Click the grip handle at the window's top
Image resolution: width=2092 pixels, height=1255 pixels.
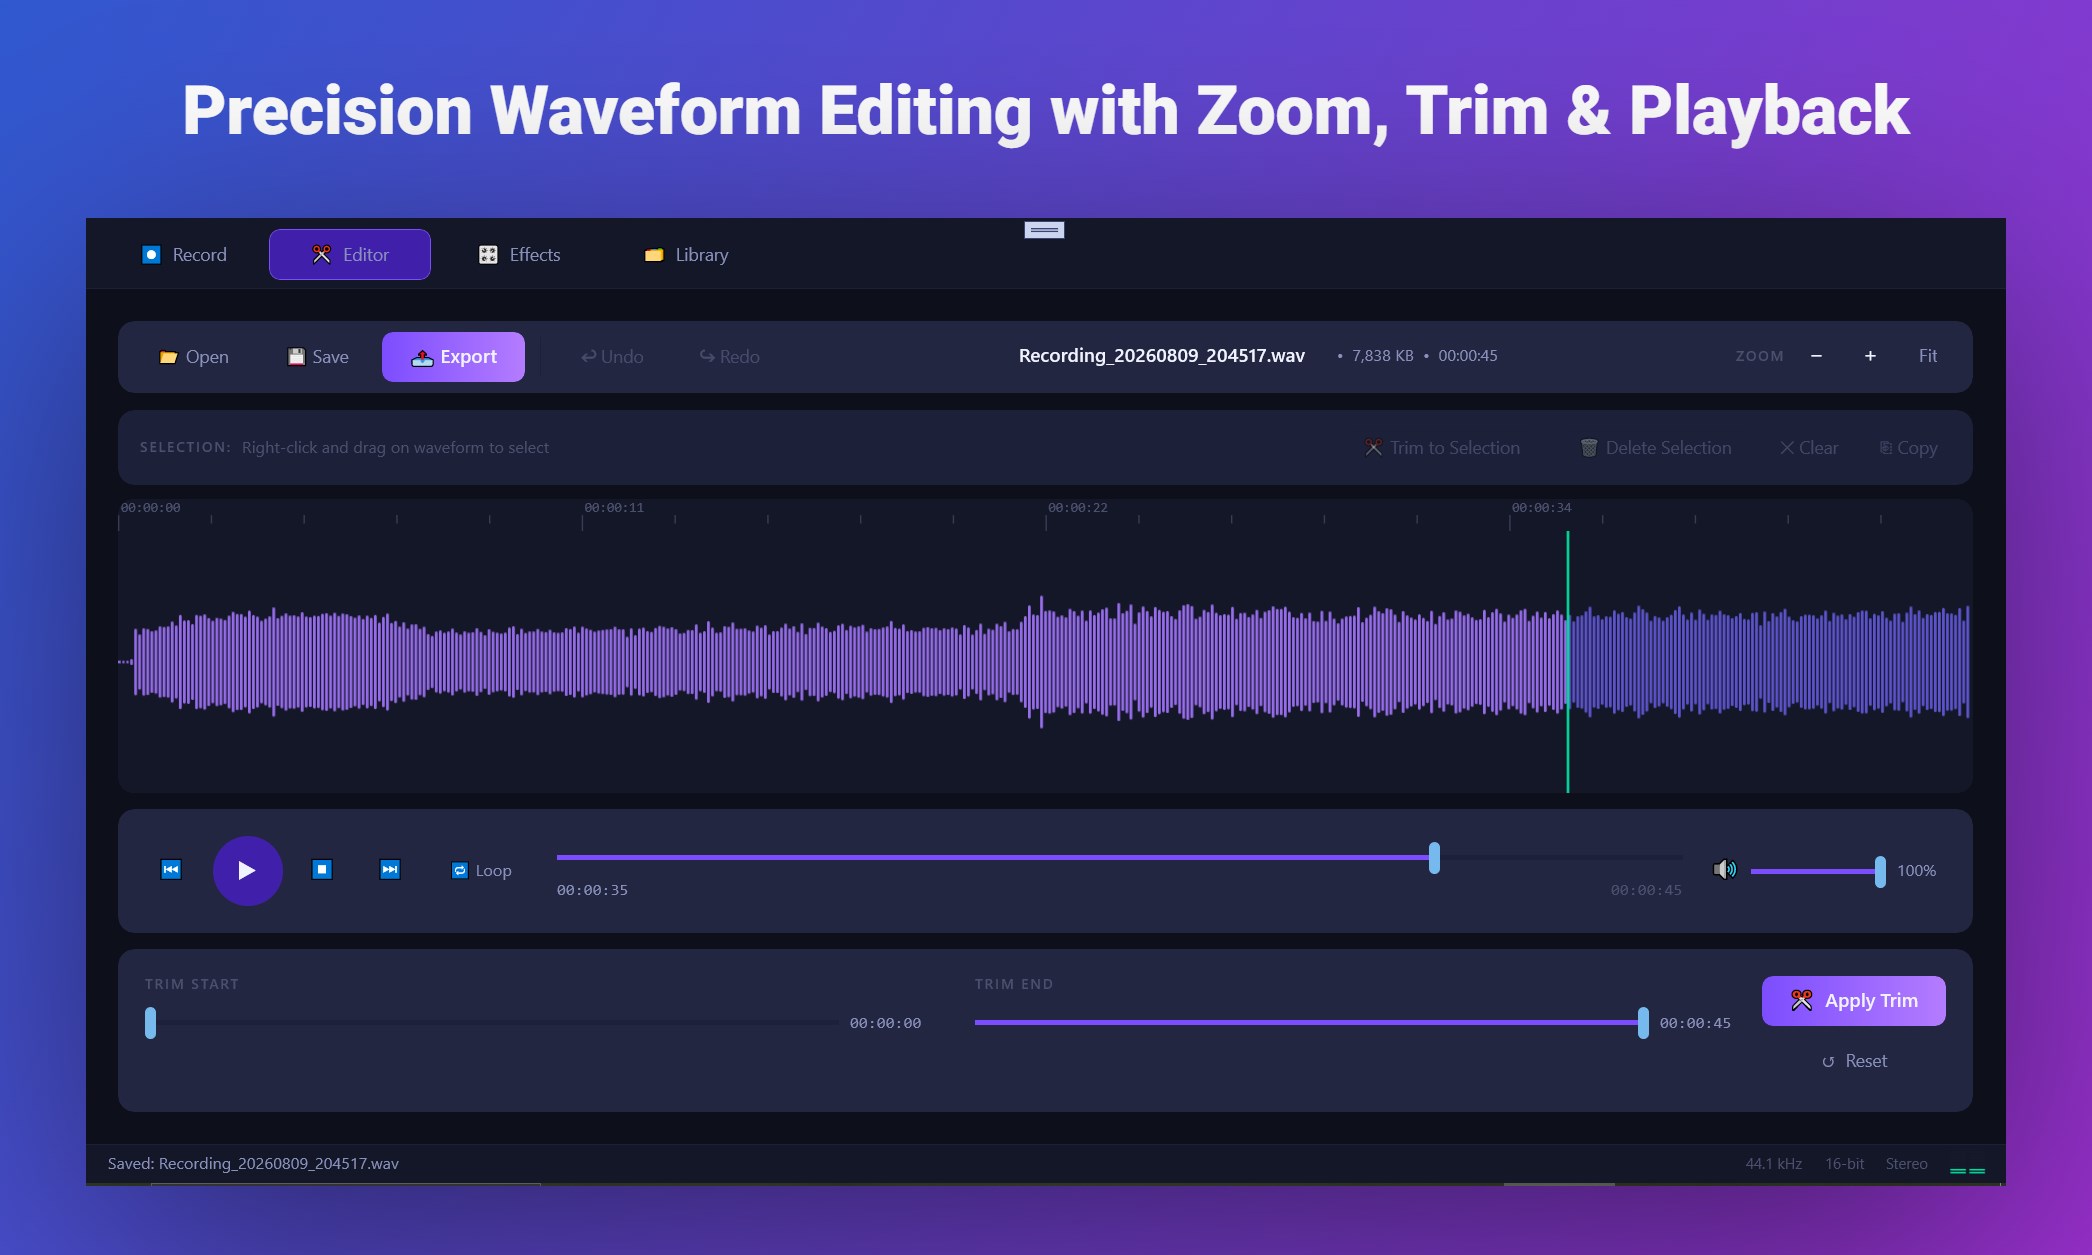point(1044,230)
